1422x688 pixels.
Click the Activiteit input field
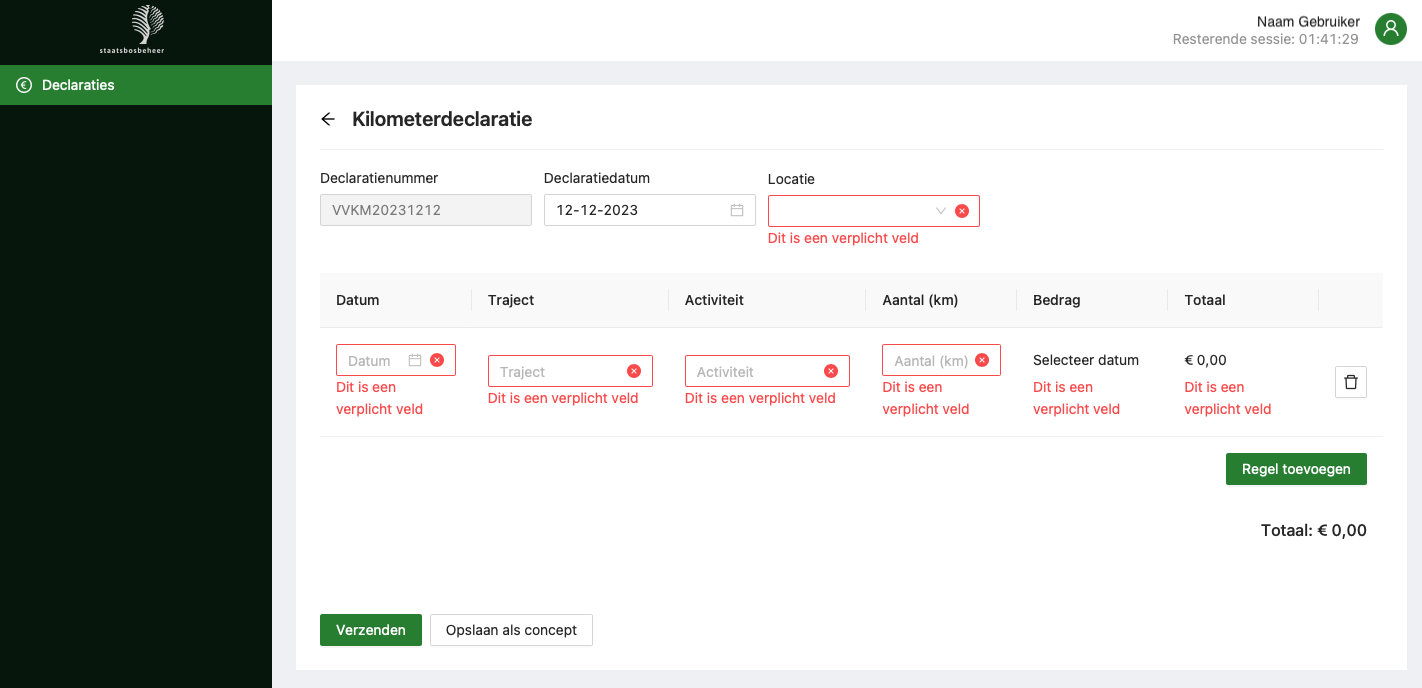click(767, 371)
